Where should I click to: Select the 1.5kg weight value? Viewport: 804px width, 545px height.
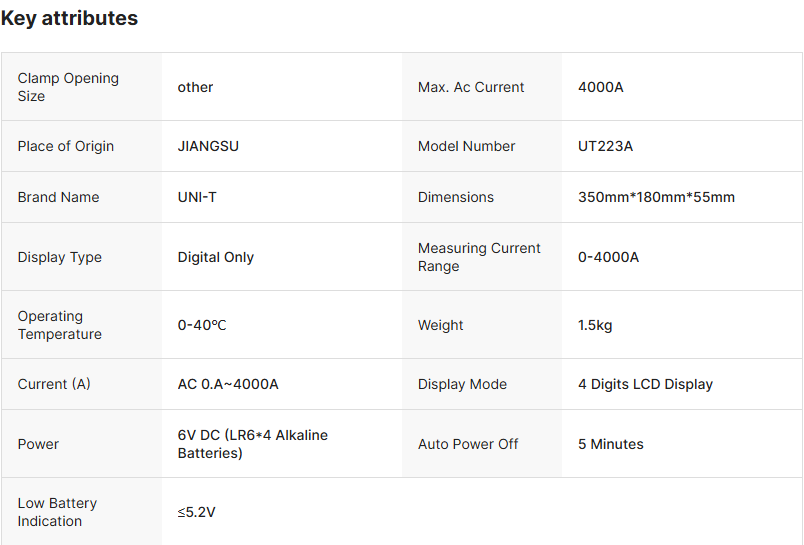click(x=595, y=325)
